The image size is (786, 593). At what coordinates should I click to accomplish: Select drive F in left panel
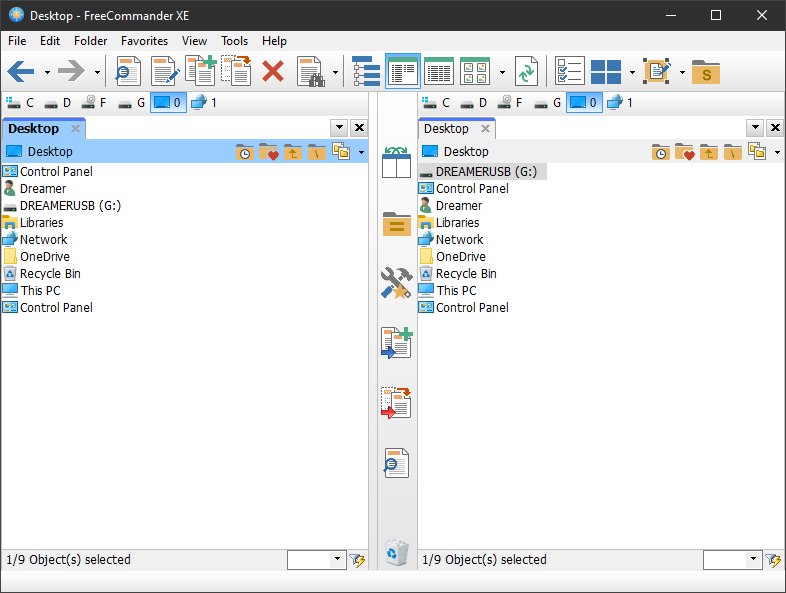tap(94, 103)
